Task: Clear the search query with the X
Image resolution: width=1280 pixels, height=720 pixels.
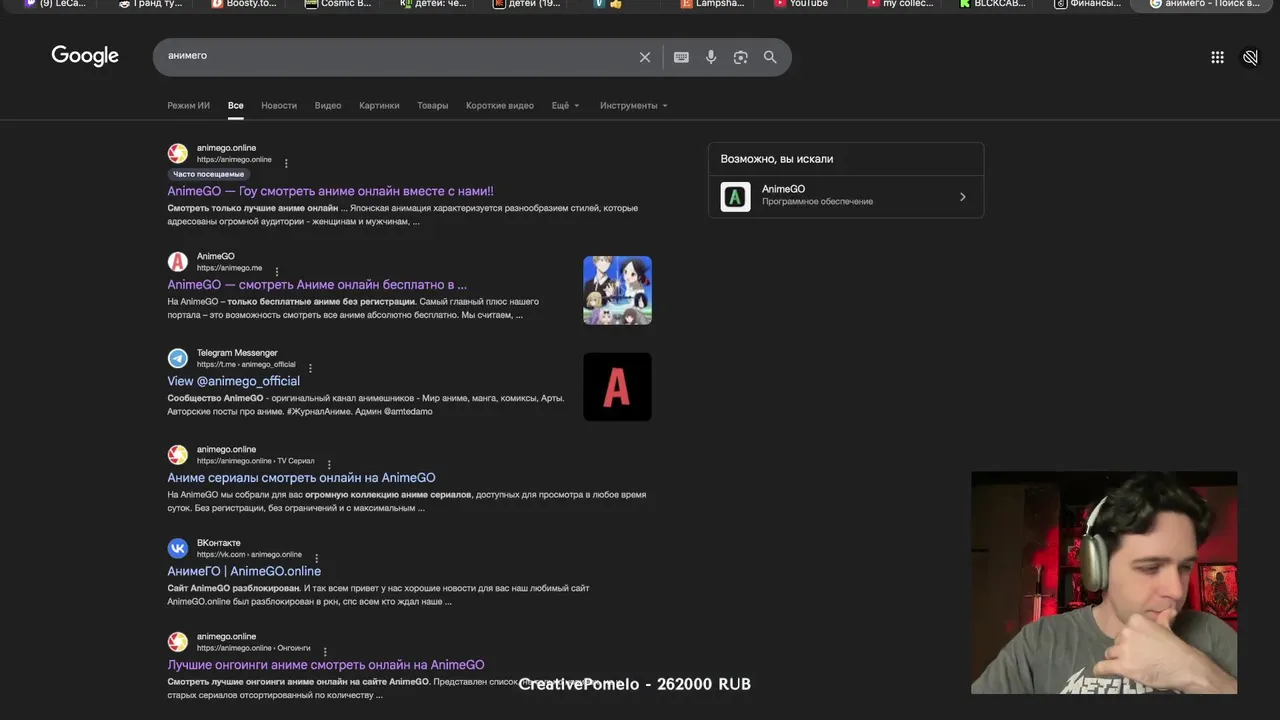Action: 645,57
